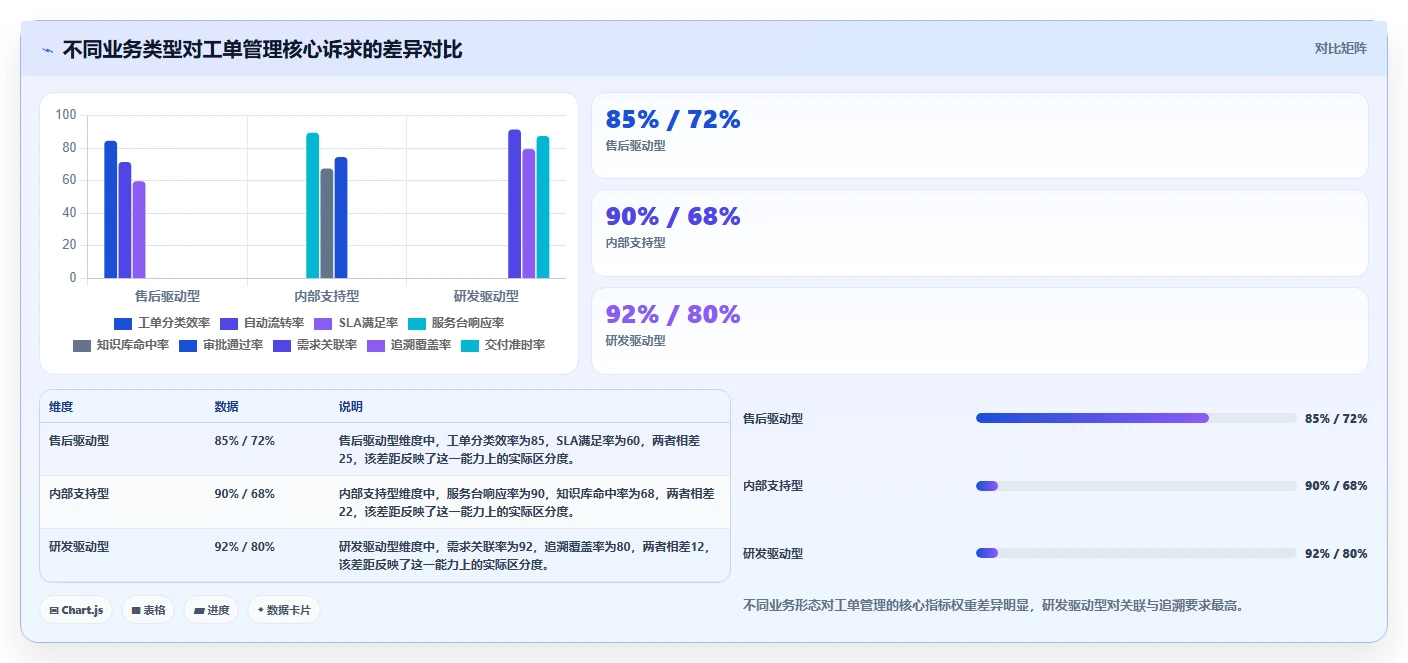Toggle the 知识库命中率 legend item

121,345
